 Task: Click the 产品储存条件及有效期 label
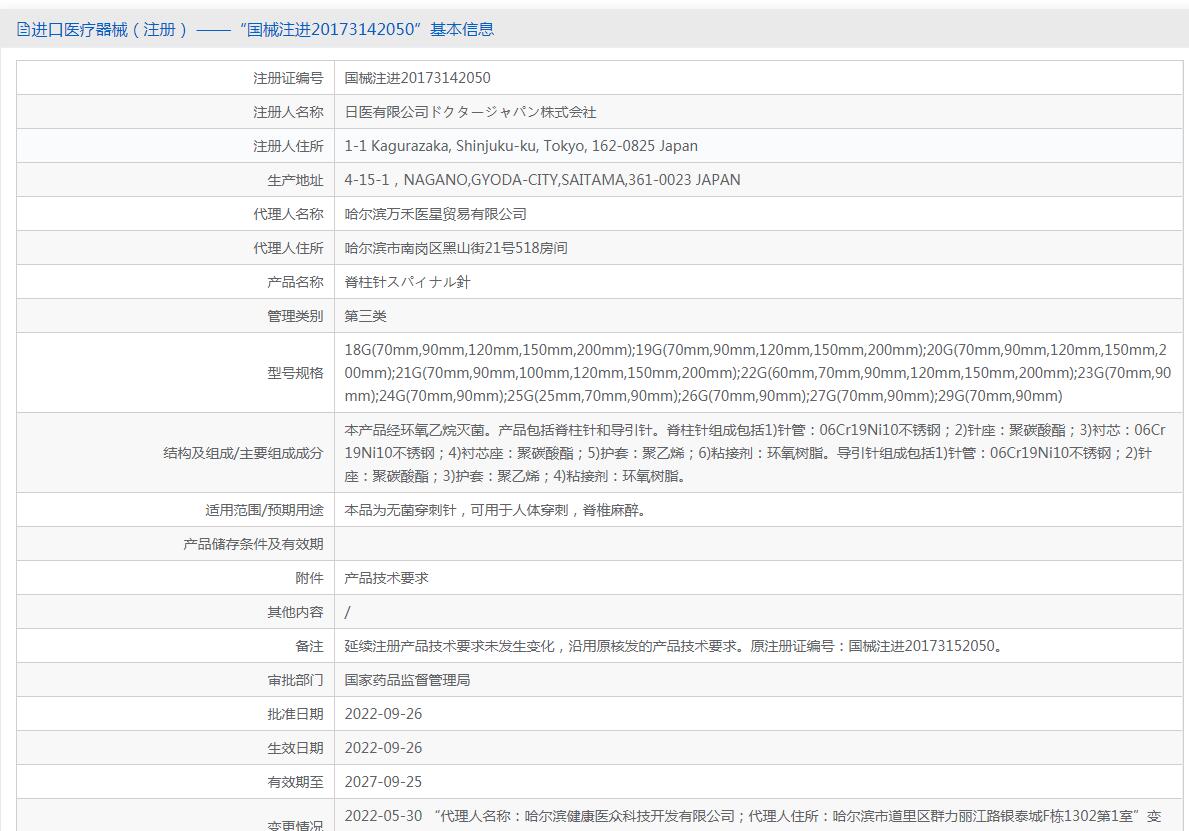pyautogui.click(x=253, y=544)
